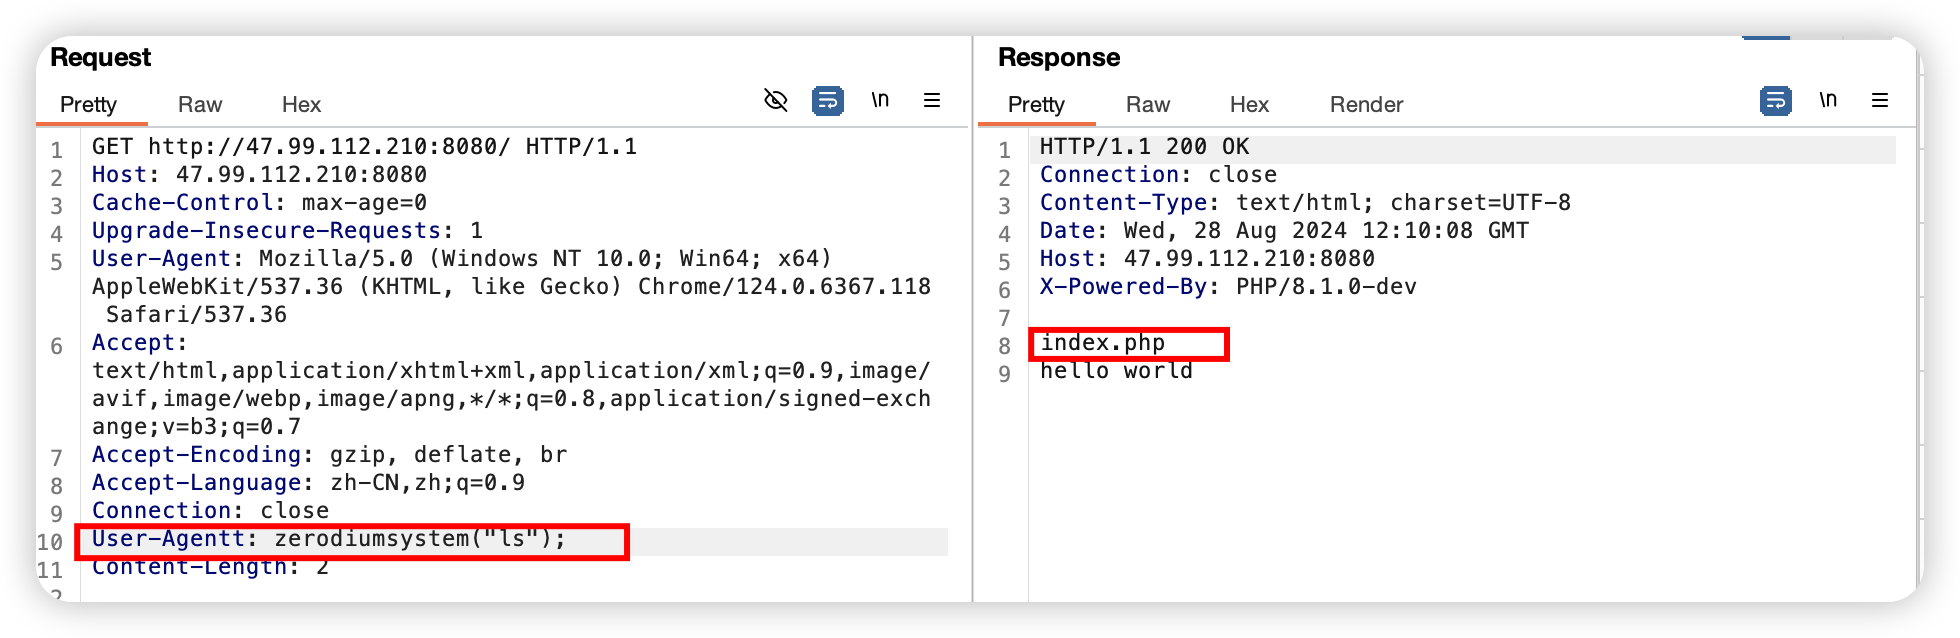Toggle word wrap icon in Response panel
Viewport: 1960px width, 638px height.
pos(1776,100)
